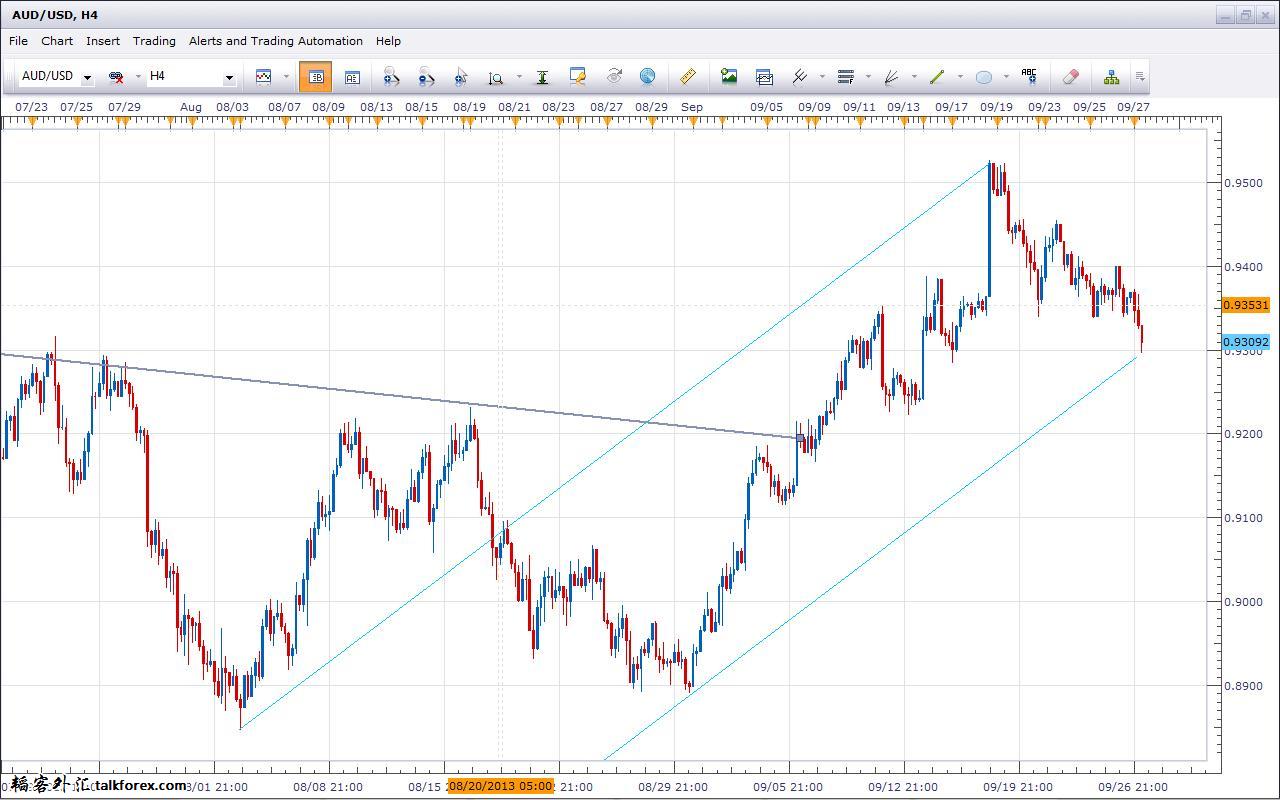Select the green trend line tool
This screenshot has height=800, width=1280.
point(937,77)
